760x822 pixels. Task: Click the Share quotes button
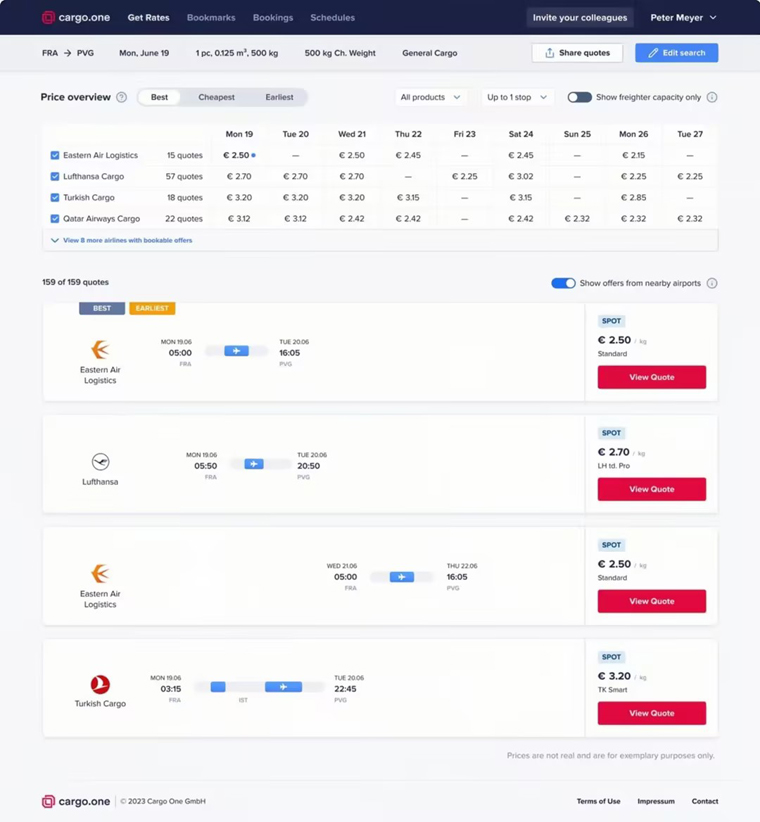coord(577,52)
